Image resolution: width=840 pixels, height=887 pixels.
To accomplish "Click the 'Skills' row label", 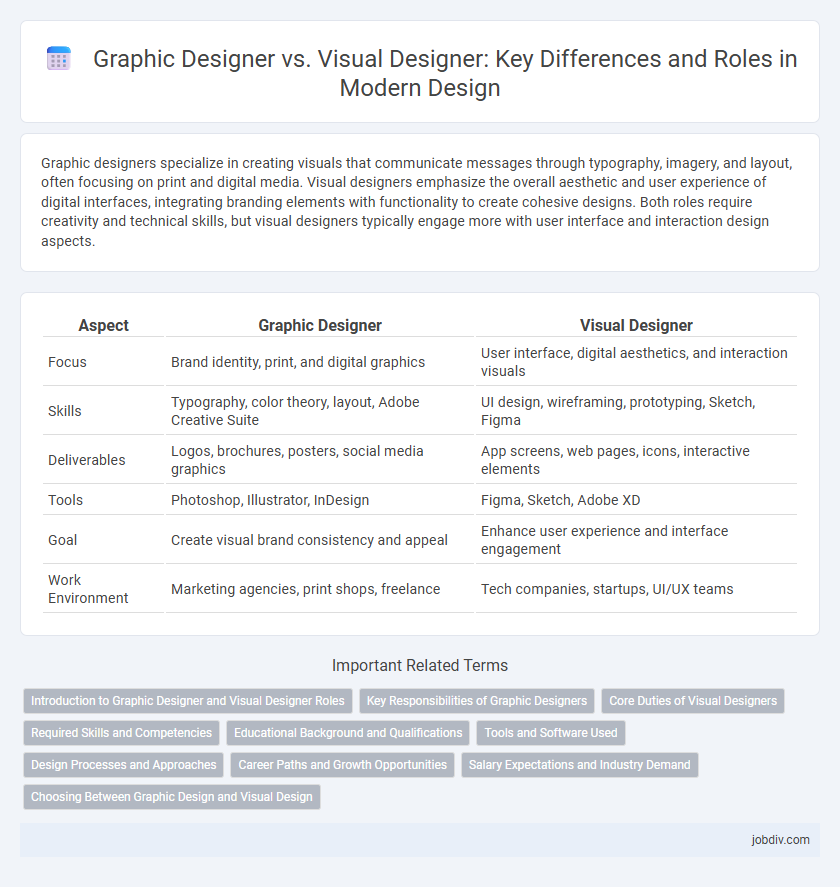I will (64, 411).
